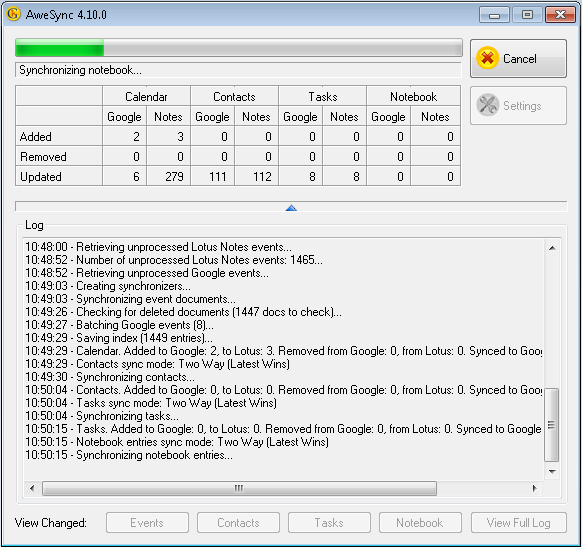Click log line 'Contacts sync mode: Two Way'
The width and height of the screenshot is (582, 547).
(x=157, y=364)
